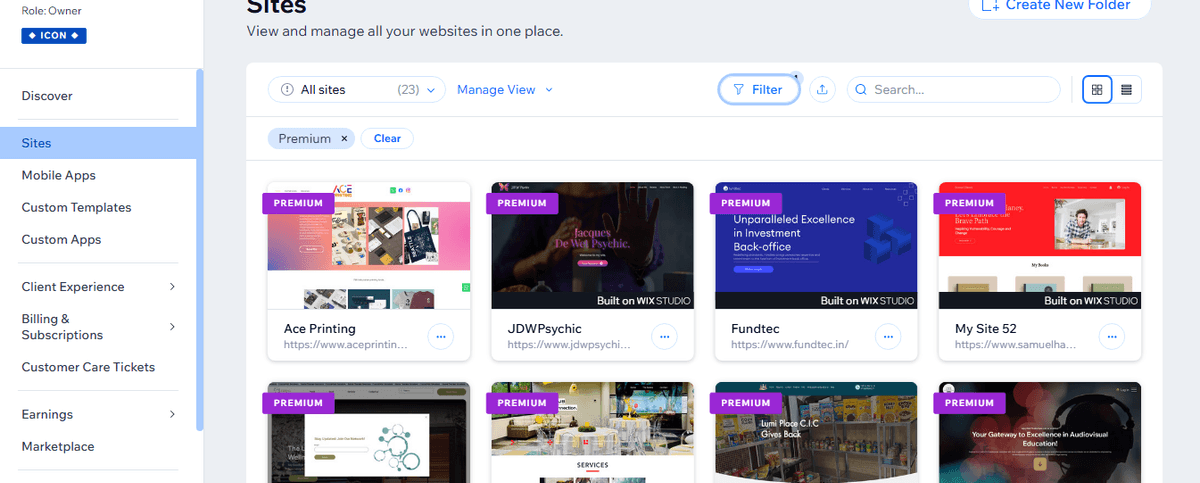This screenshot has width=1200, height=483.
Task: Open the All sites dropdown
Action: [x=357, y=89]
